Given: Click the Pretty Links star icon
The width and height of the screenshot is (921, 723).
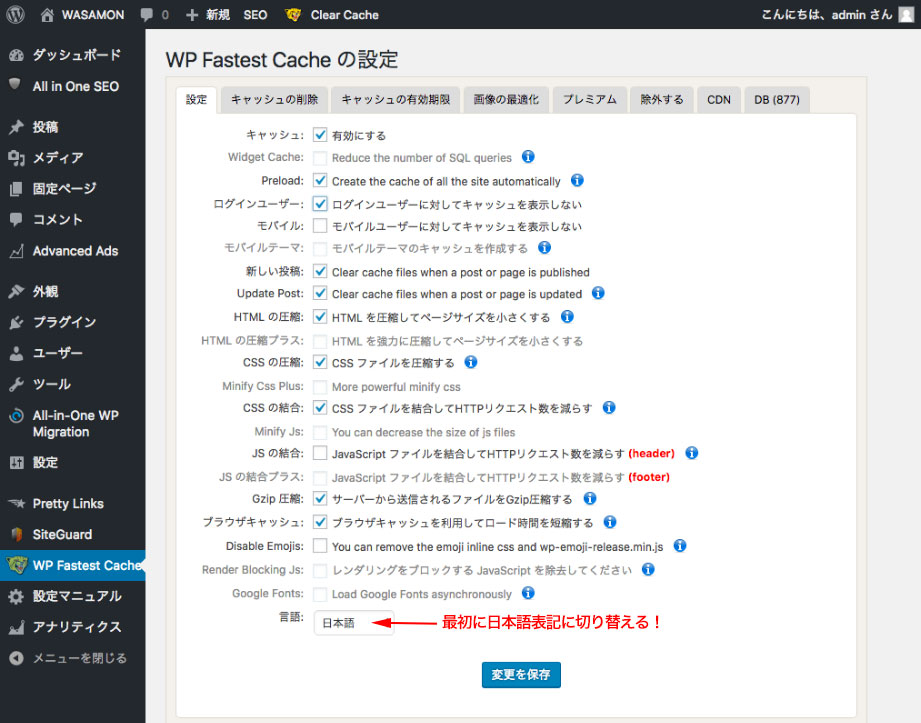Looking at the screenshot, I should point(16,503).
